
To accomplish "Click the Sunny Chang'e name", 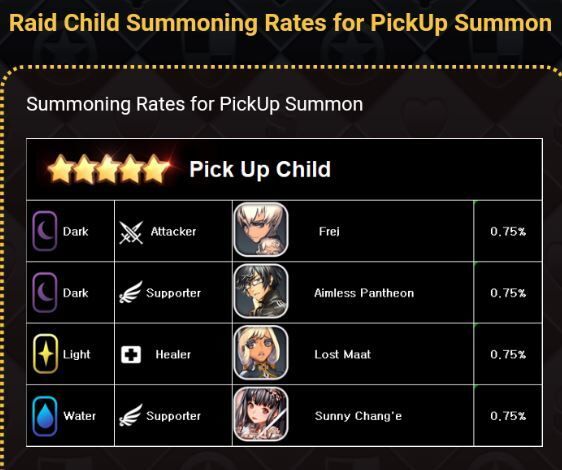I will point(358,416).
